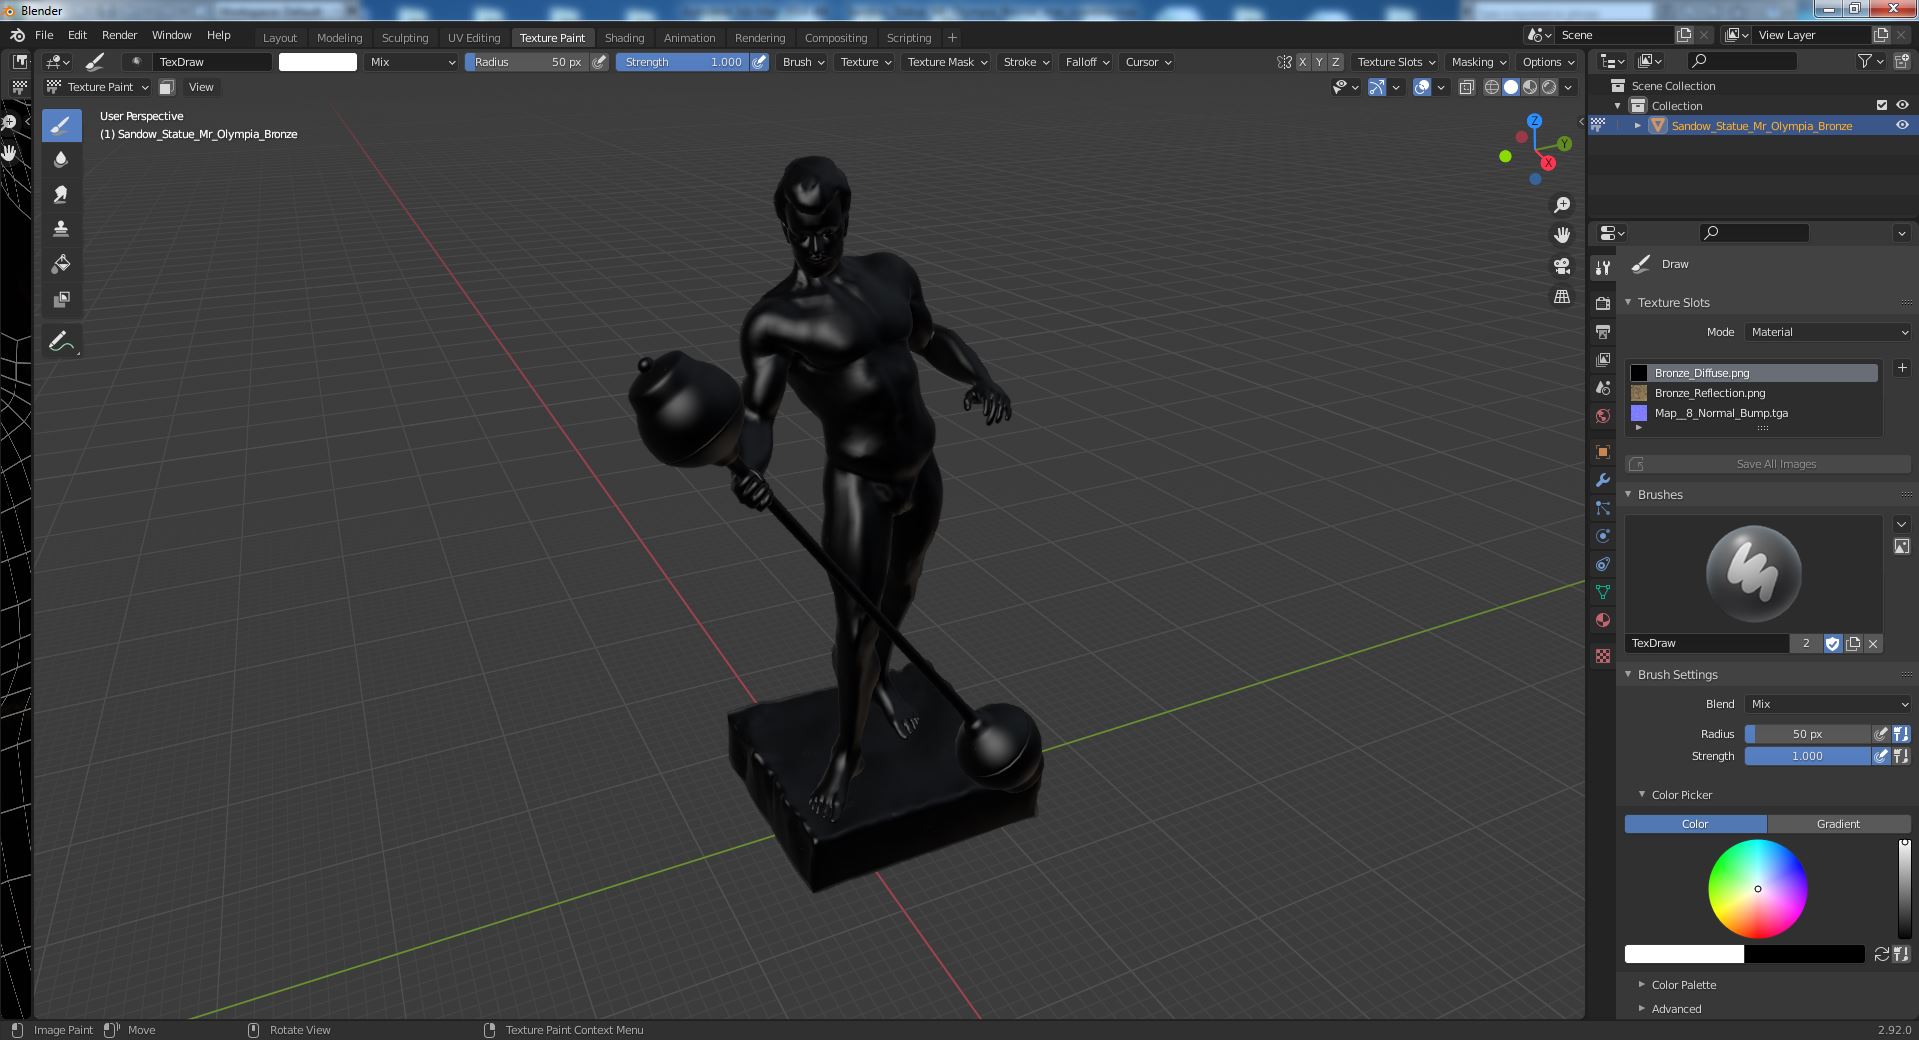This screenshot has height=1040, width=1919.
Task: Open the Falloff popover
Action: click(1087, 62)
